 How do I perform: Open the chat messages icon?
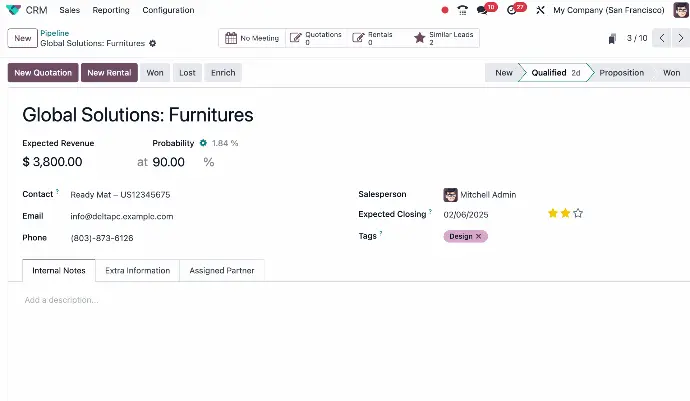(485, 10)
